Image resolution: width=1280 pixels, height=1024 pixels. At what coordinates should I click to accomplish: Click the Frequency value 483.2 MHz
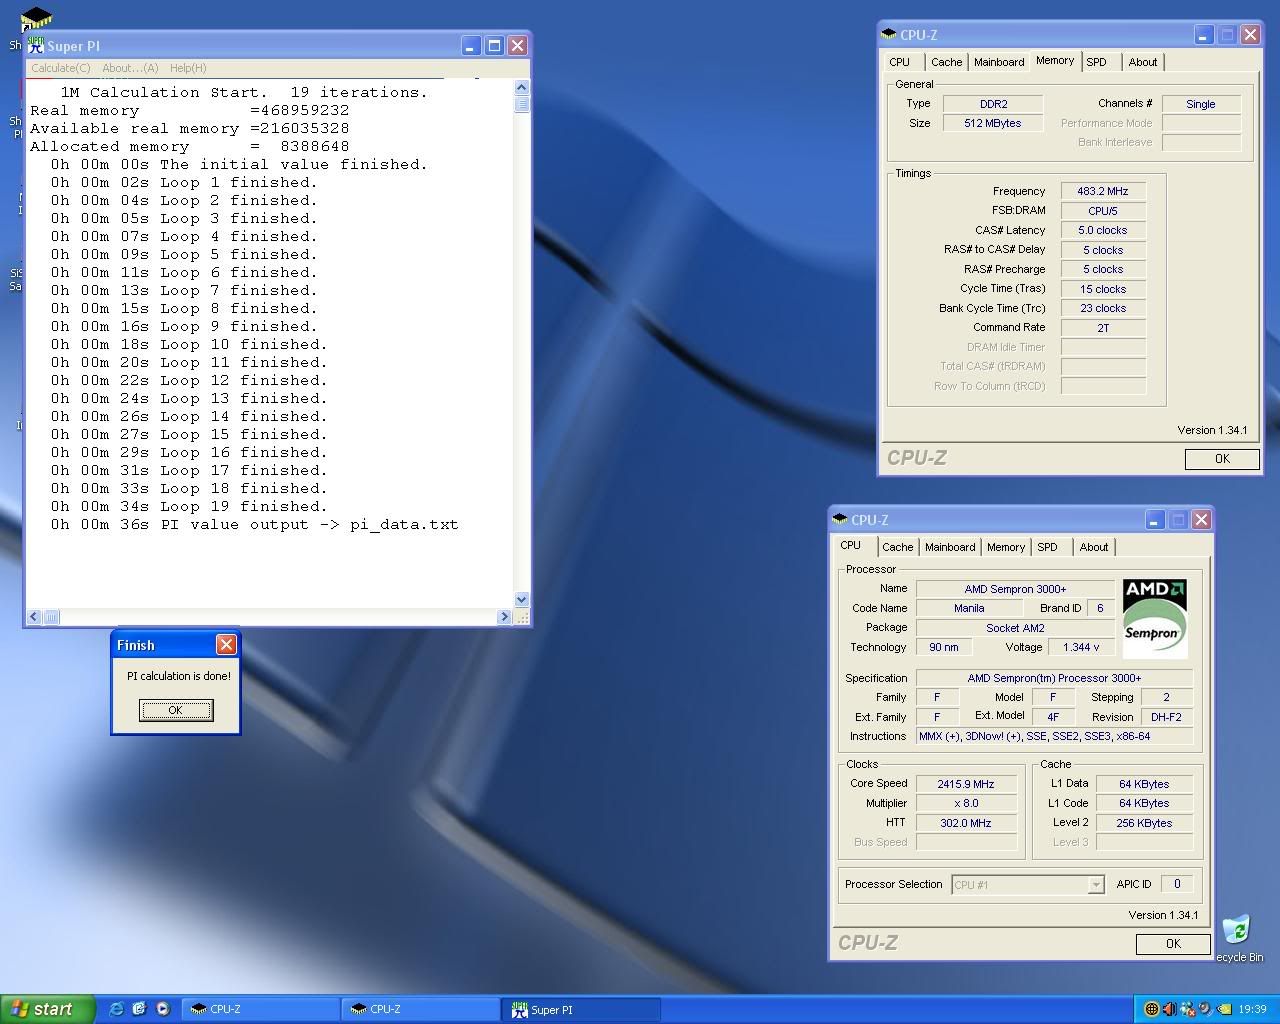tap(1103, 191)
